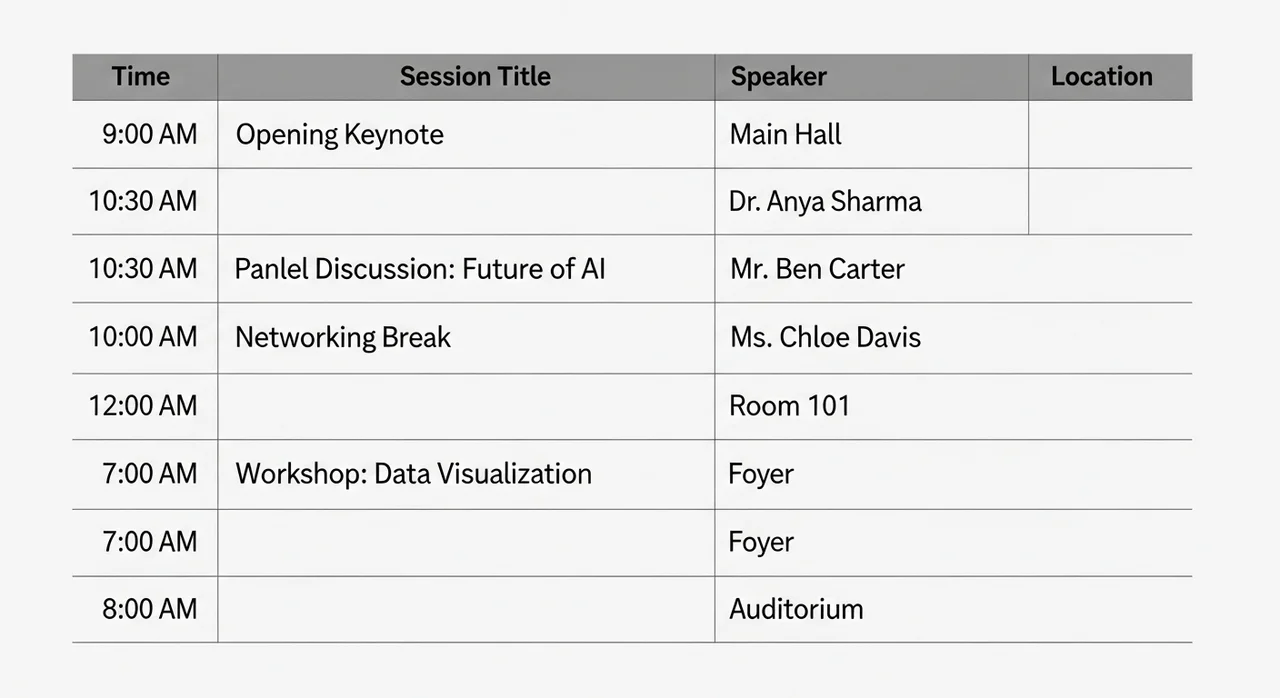The image size is (1280, 698).
Task: Click the Networking Break cell
Action: 466,337
